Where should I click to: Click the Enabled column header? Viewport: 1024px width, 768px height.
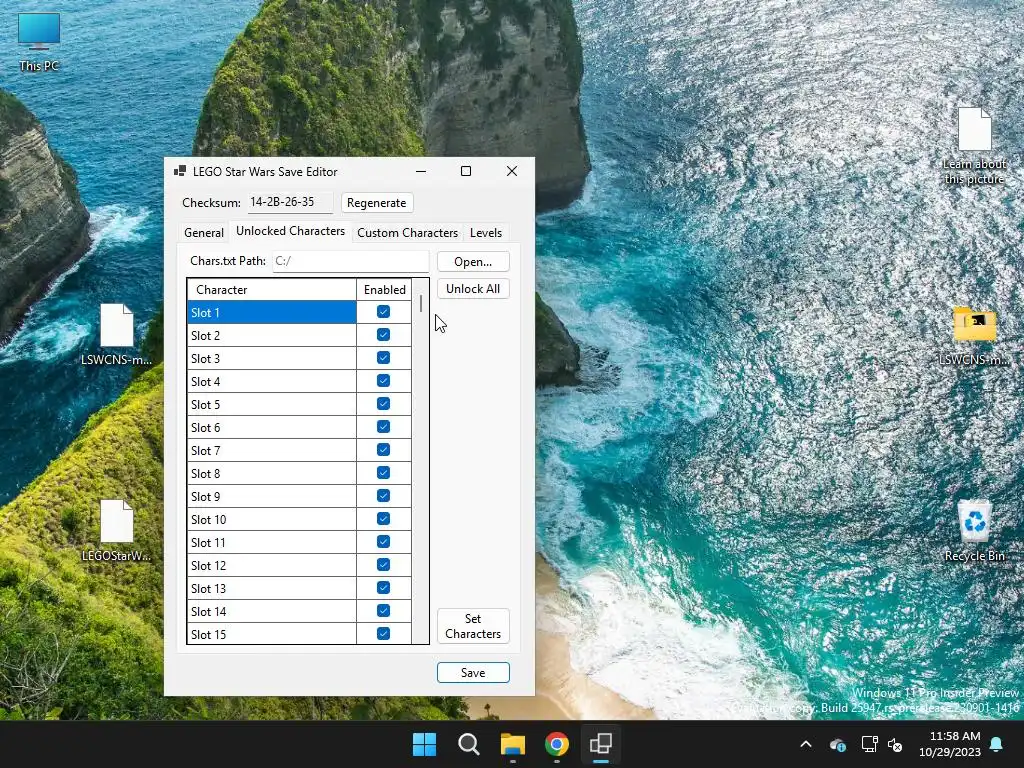point(385,289)
